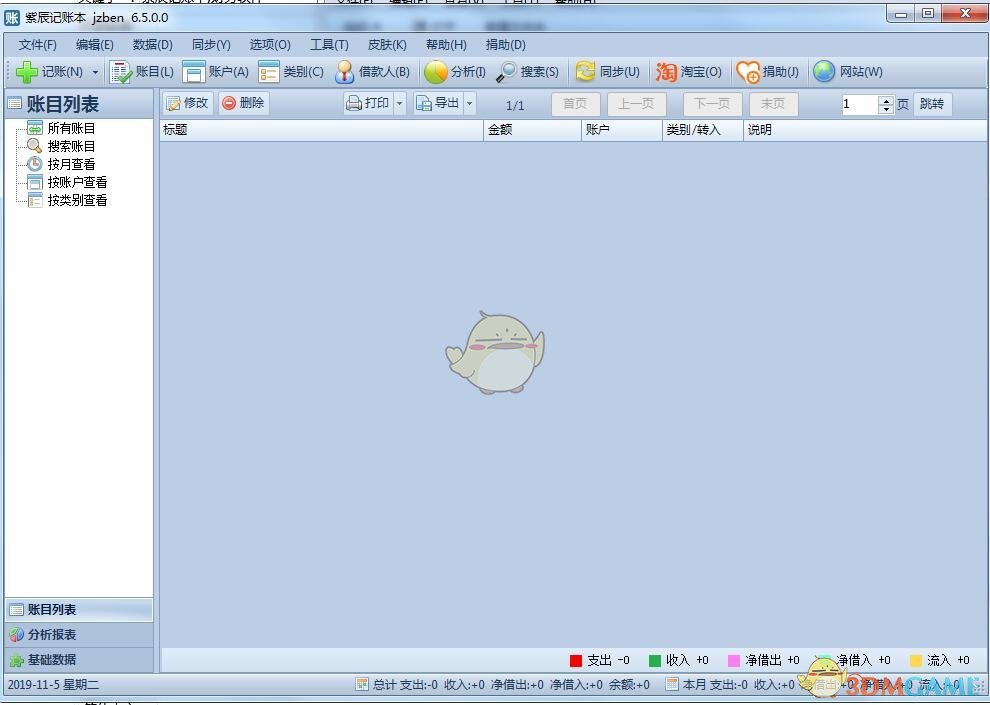This screenshot has width=990, height=705.
Task: Click the page number input field
Action: [858, 104]
